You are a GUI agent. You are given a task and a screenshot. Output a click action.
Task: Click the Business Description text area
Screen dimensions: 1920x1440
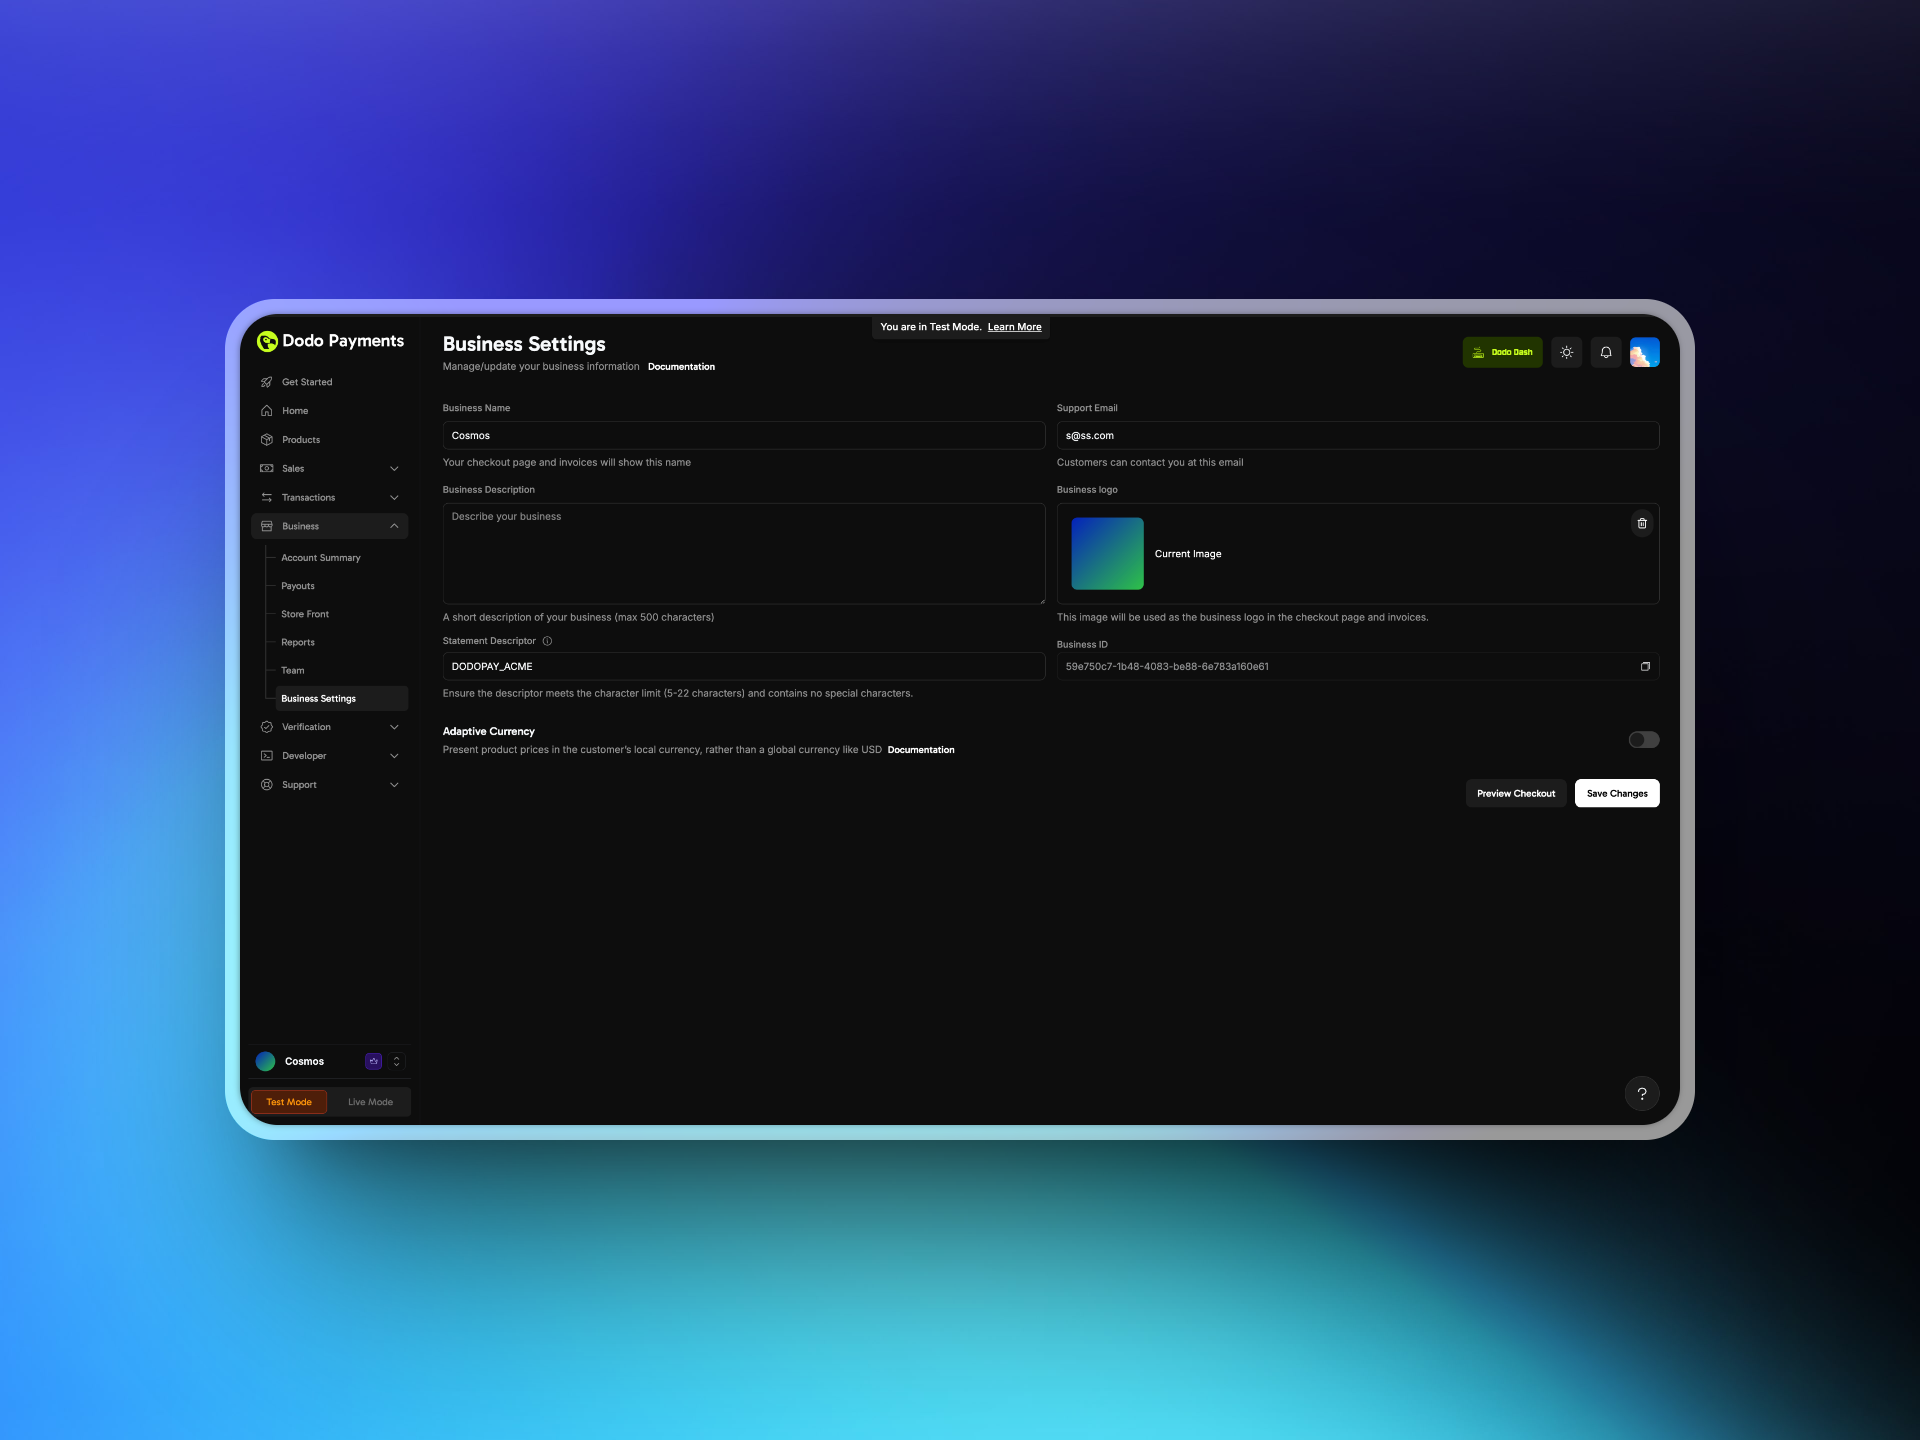click(x=743, y=553)
